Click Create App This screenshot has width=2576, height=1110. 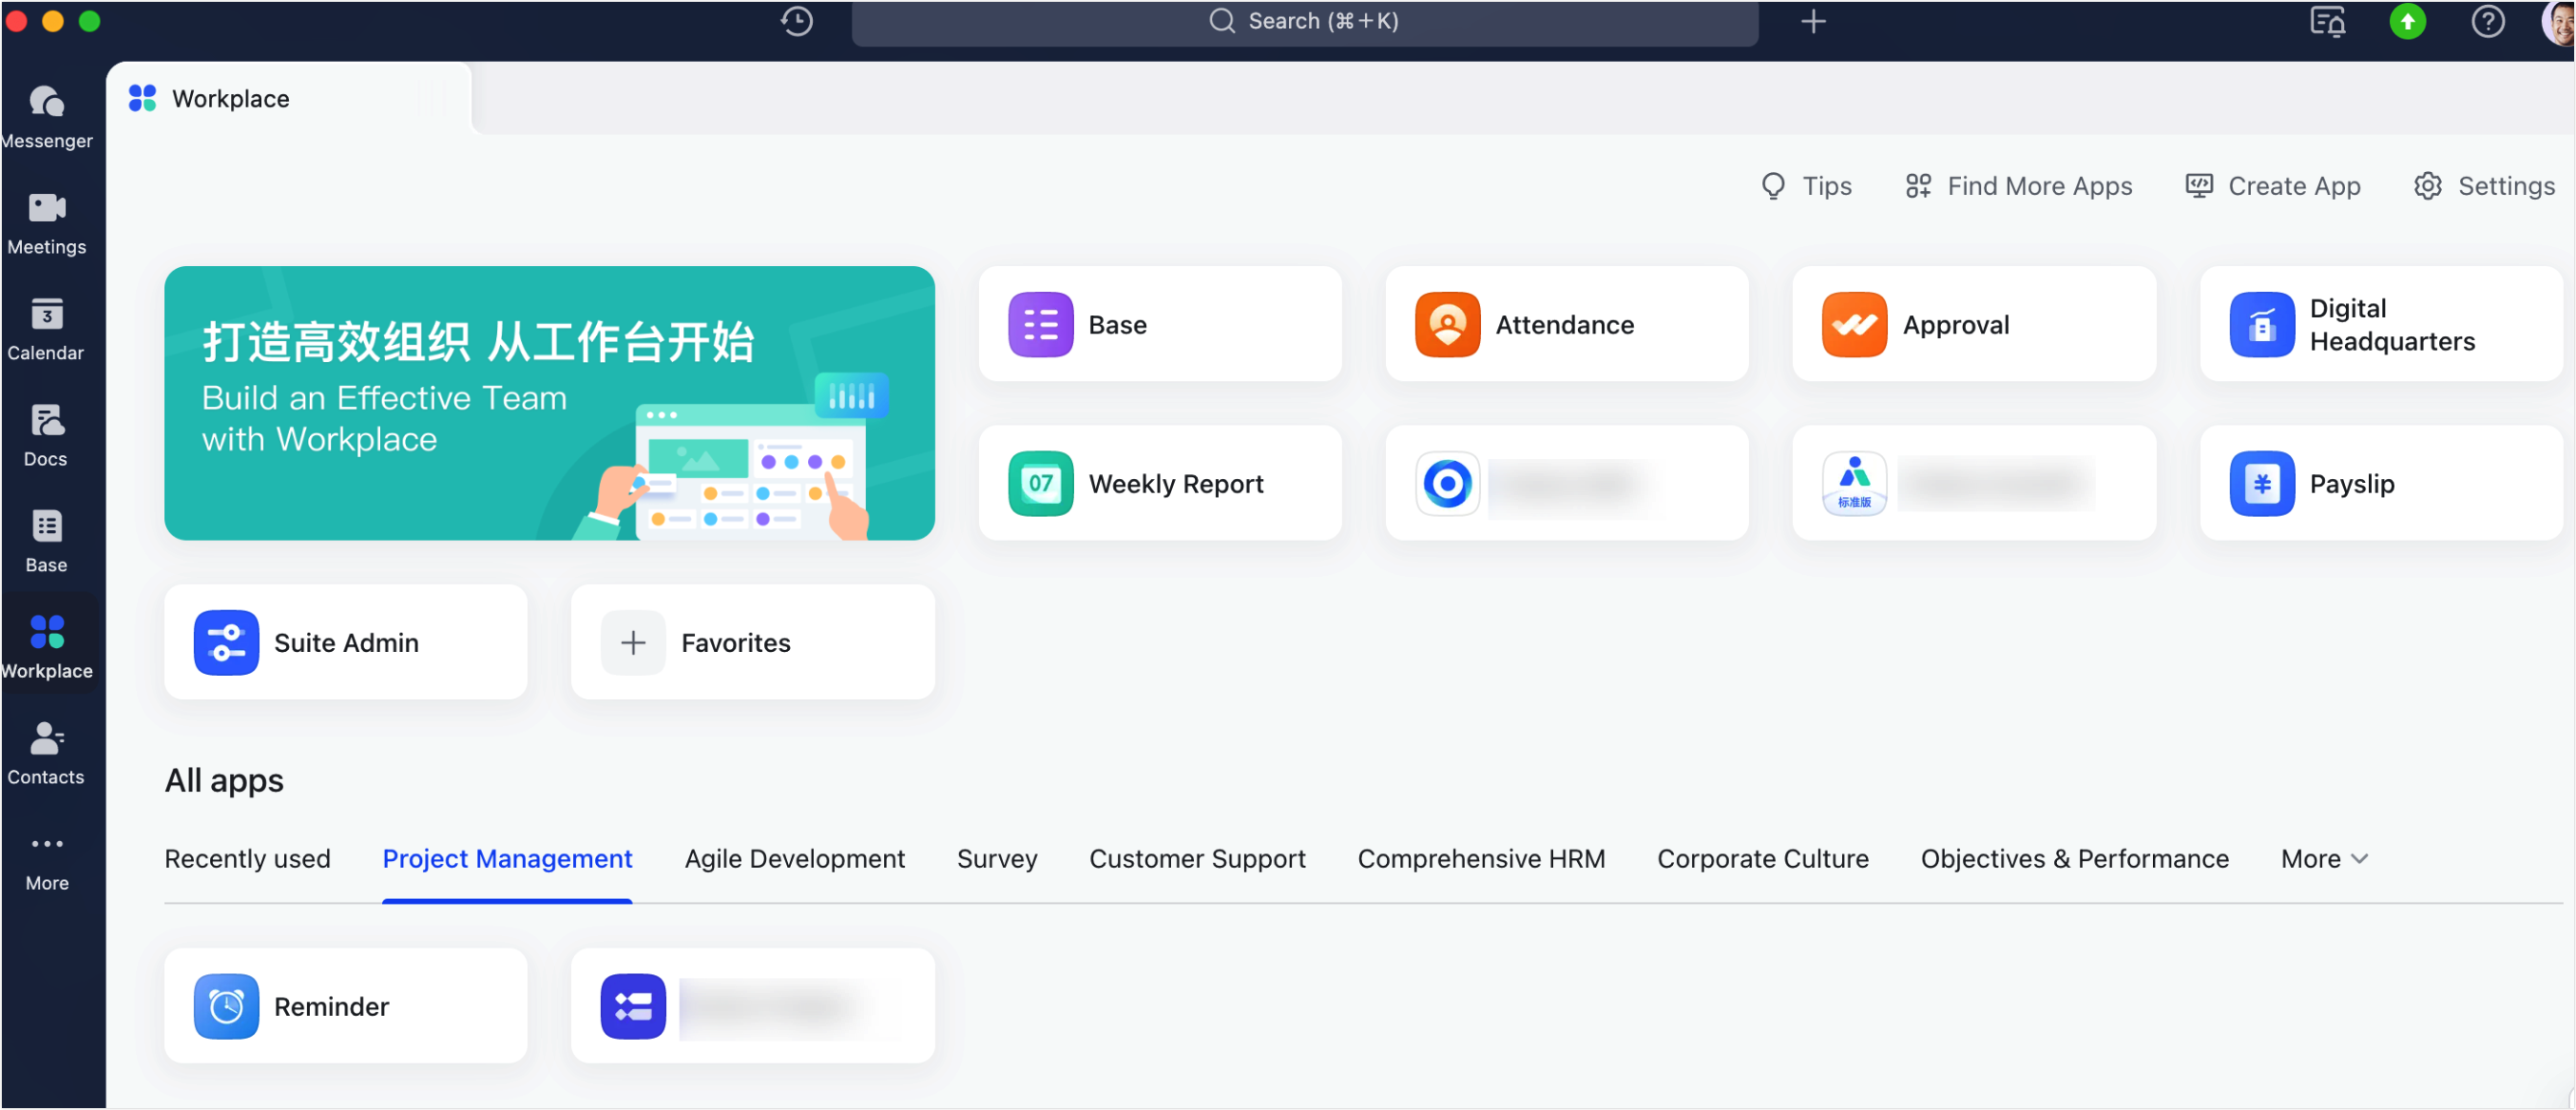(x=2272, y=186)
